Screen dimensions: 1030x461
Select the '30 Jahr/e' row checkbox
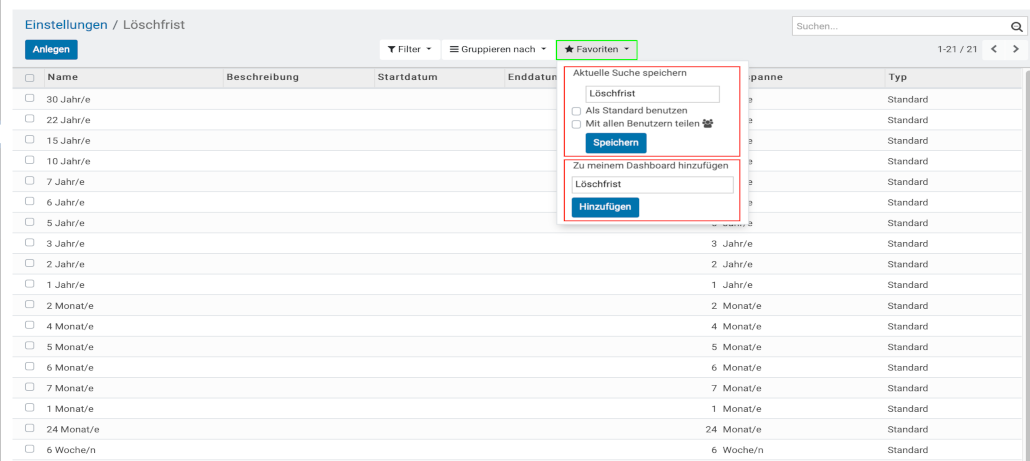coord(30,99)
